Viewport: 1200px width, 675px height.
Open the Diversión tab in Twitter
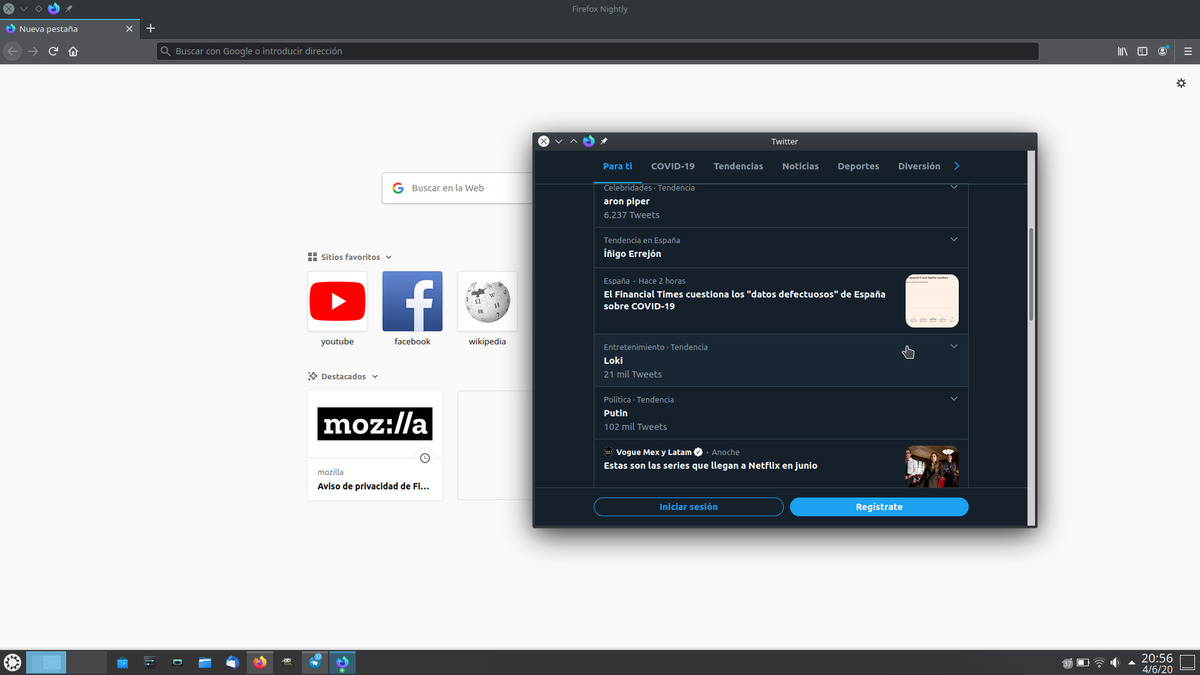pyautogui.click(x=919, y=166)
